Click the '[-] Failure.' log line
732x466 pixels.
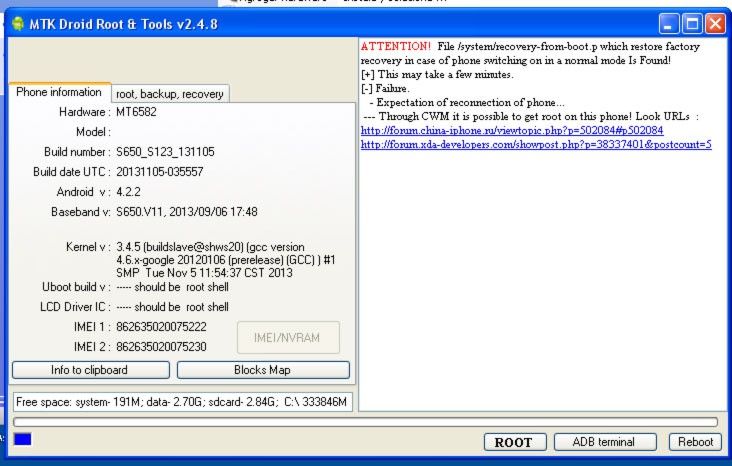[x=385, y=88]
